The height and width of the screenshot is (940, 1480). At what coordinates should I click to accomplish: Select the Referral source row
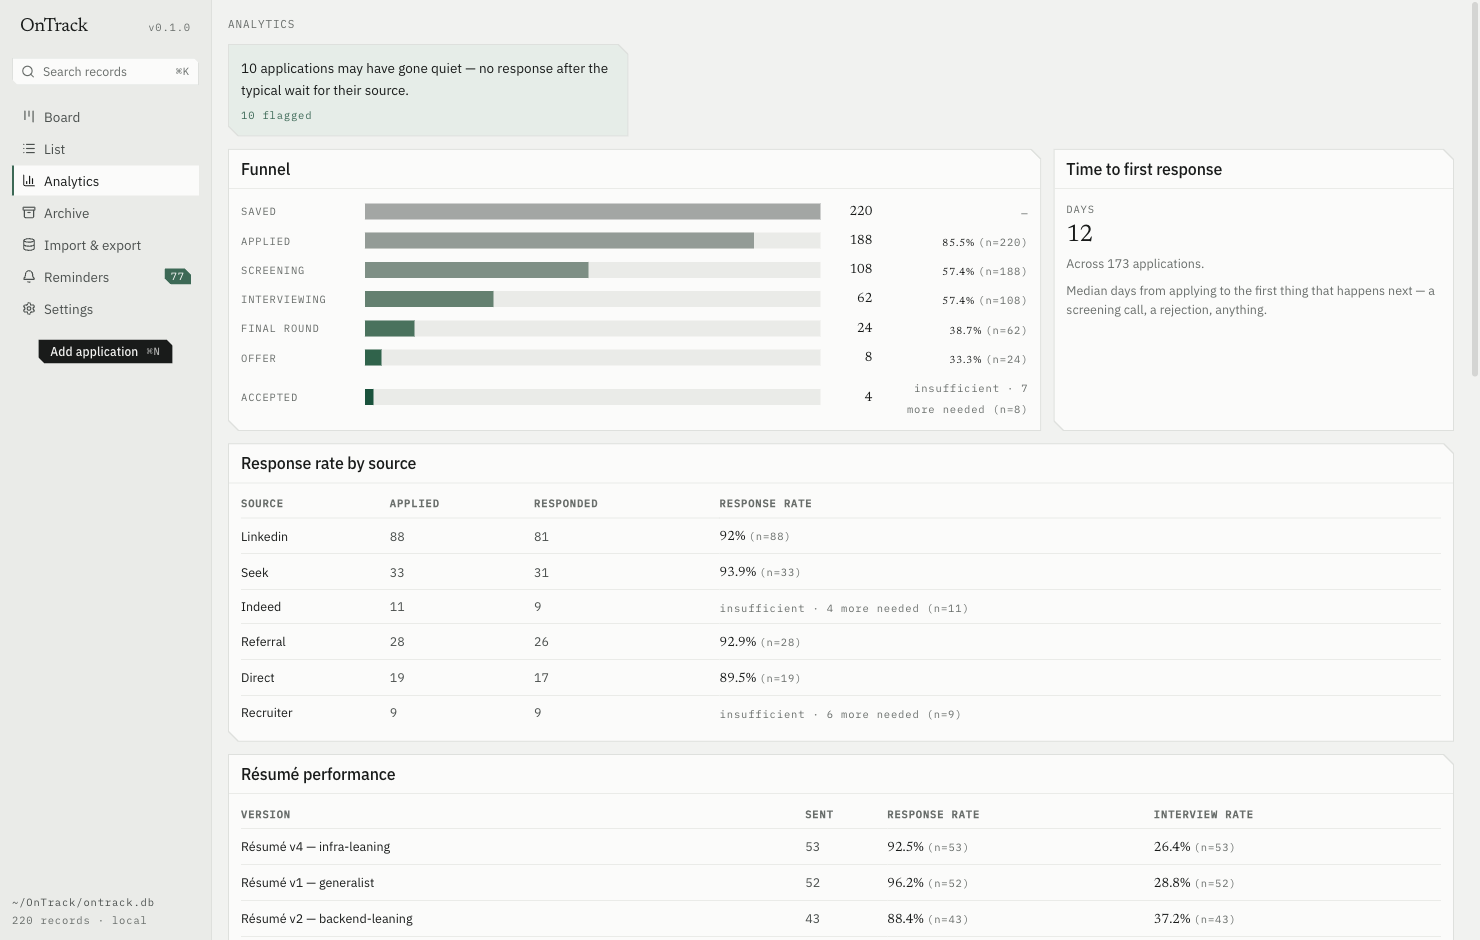(841, 642)
